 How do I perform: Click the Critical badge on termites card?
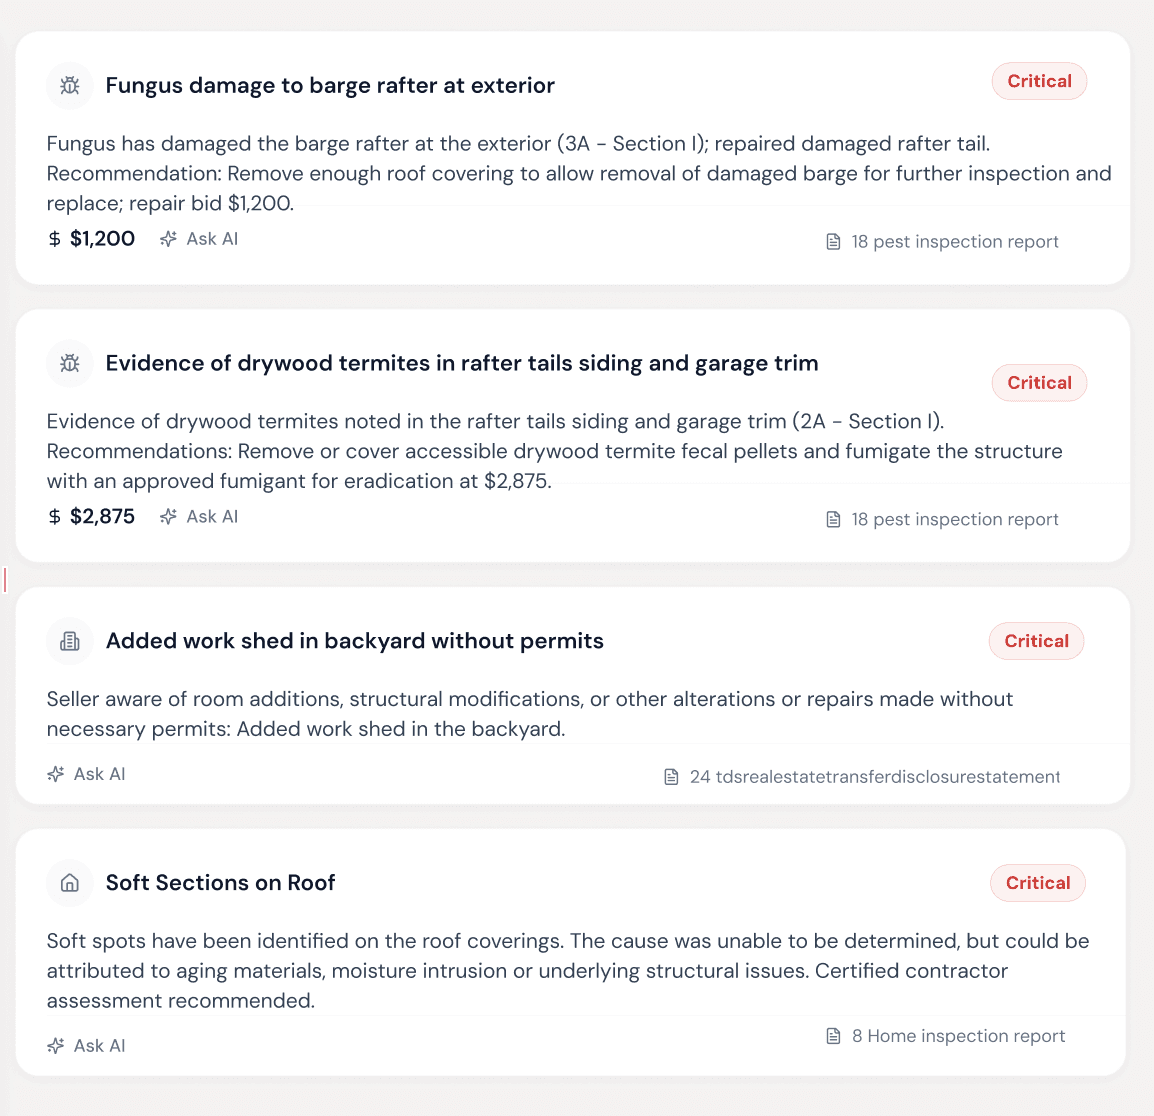1039,382
